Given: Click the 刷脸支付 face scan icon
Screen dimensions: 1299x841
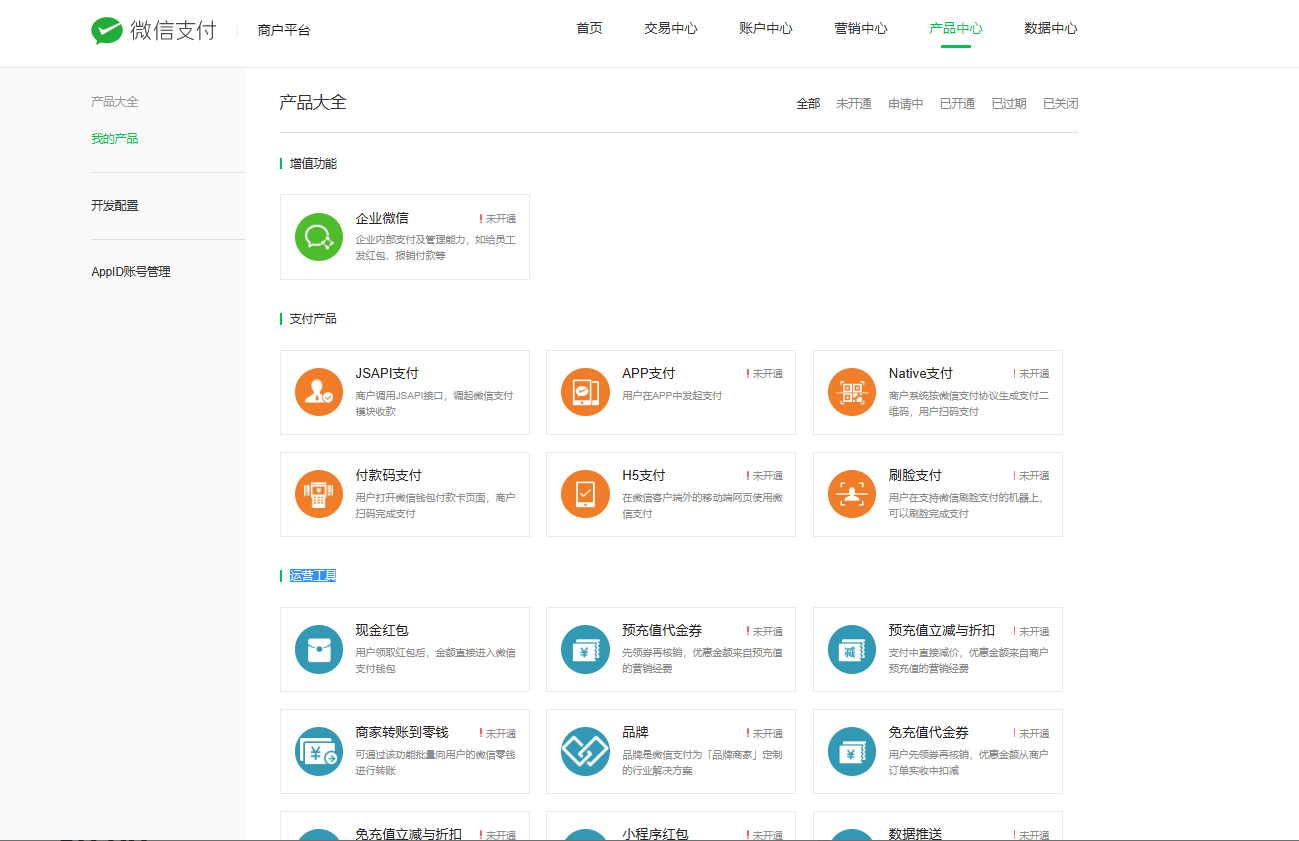Looking at the screenshot, I should tap(852, 494).
